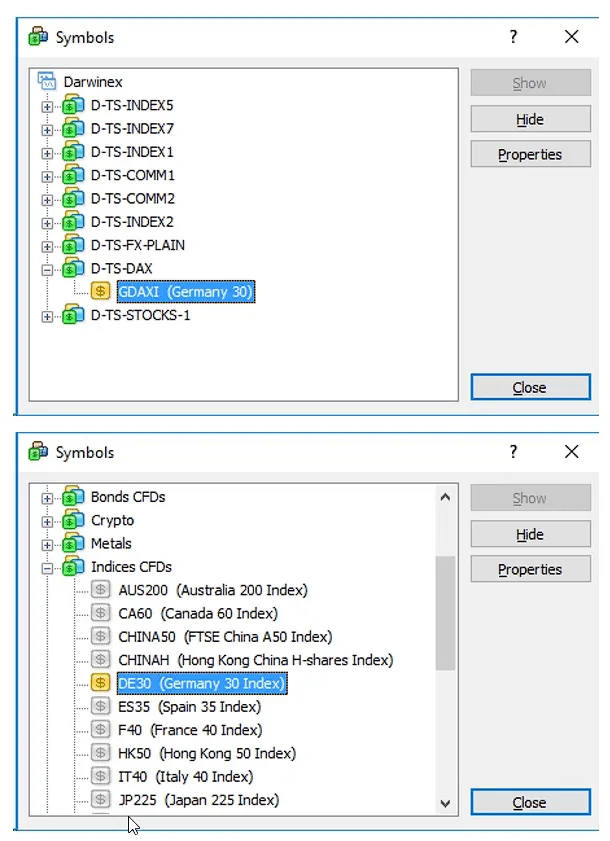Image resolution: width=610 pixels, height=841 pixels.
Task: Click the grey F40 symbol icon
Action: [x=100, y=730]
